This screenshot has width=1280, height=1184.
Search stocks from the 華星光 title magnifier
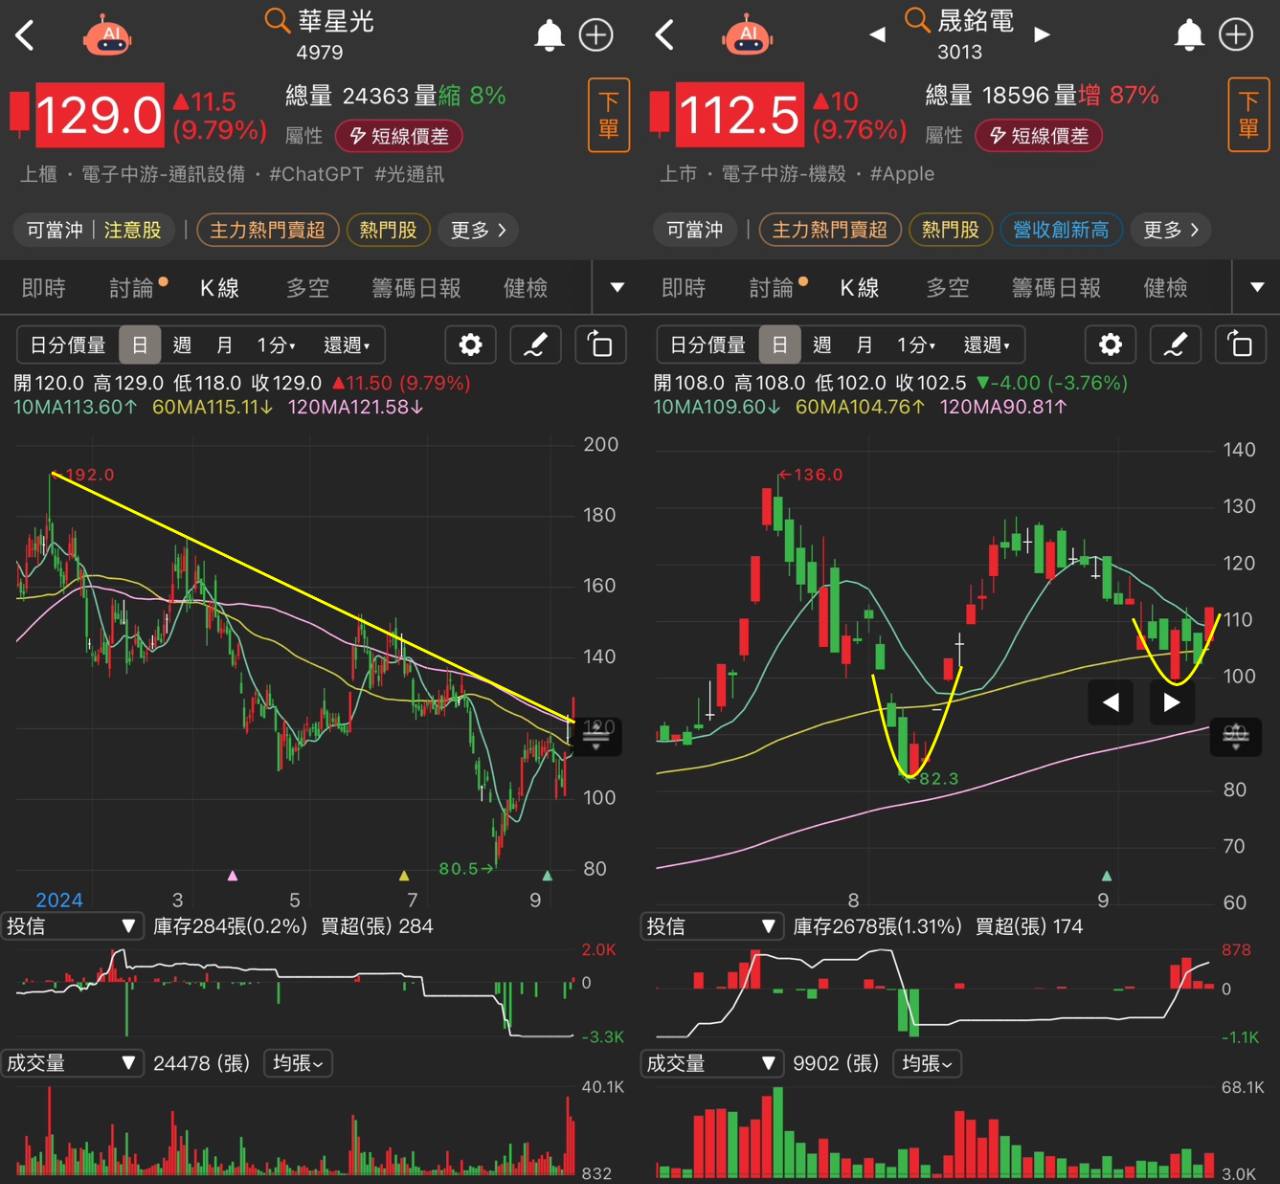click(x=277, y=20)
